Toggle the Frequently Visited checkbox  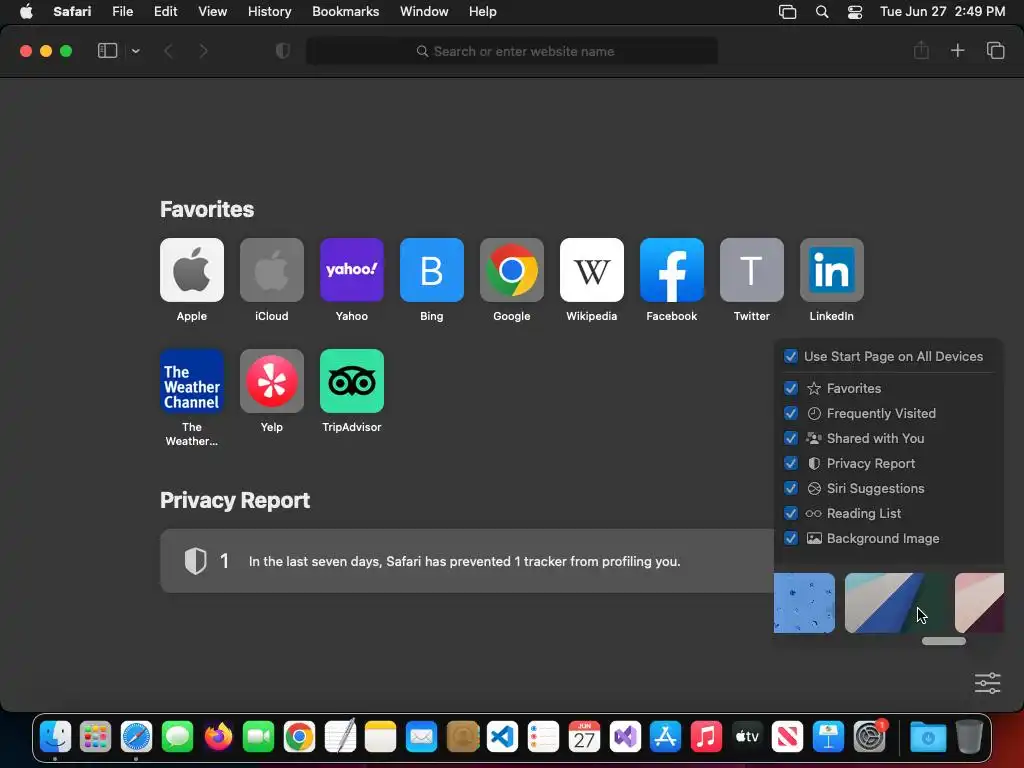(790, 413)
